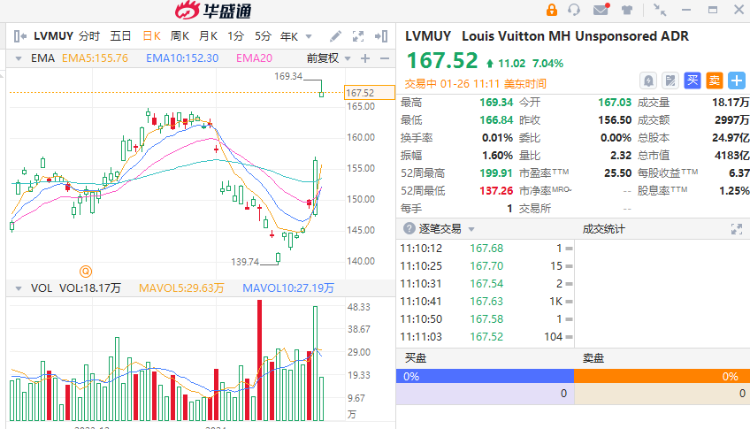The width and height of the screenshot is (750, 429).
Task: Add stock to watchlist plus button
Action: 737,80
